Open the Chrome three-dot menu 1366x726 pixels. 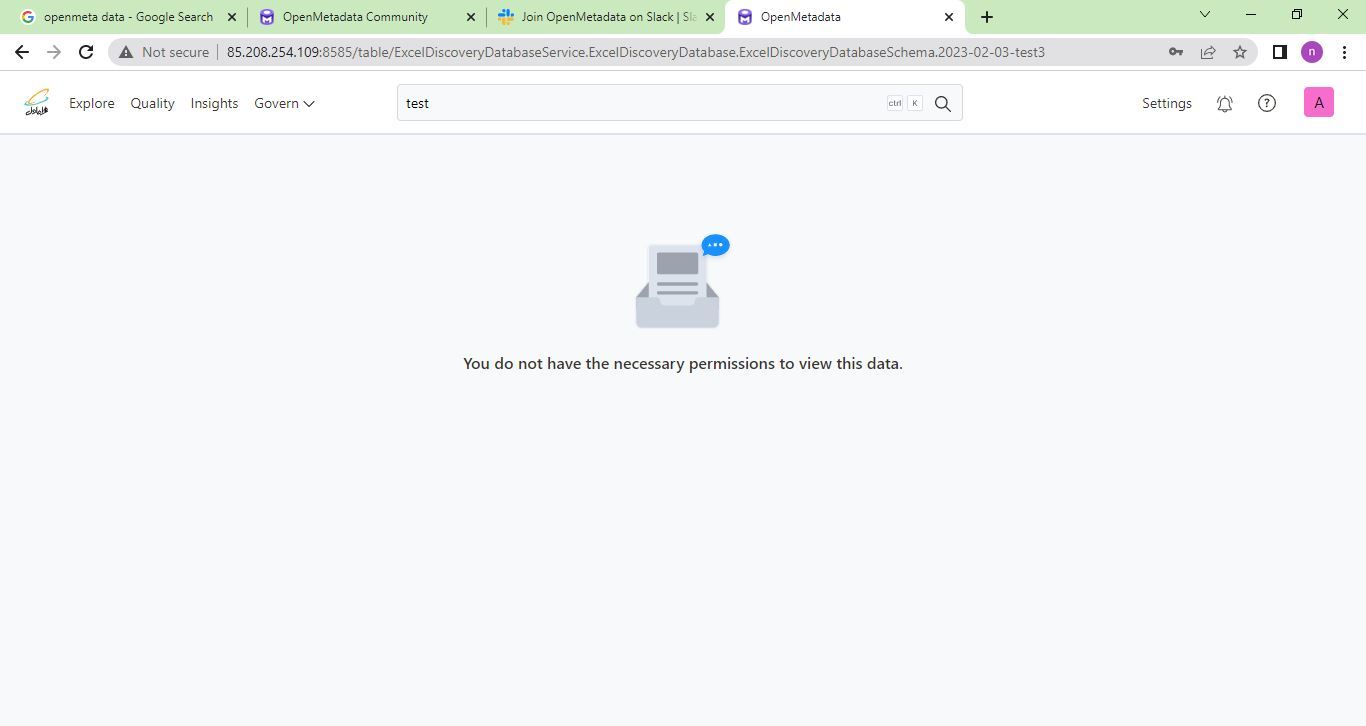point(1345,52)
